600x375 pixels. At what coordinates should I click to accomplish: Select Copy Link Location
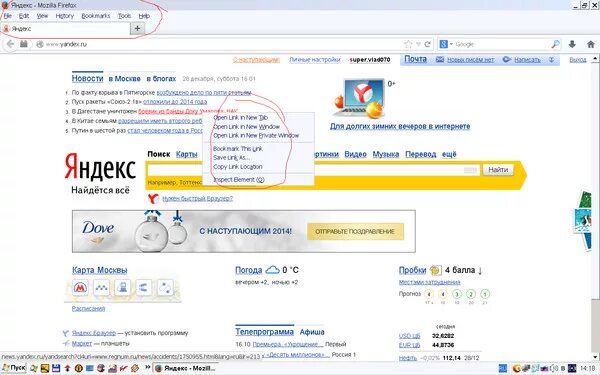pos(258,167)
